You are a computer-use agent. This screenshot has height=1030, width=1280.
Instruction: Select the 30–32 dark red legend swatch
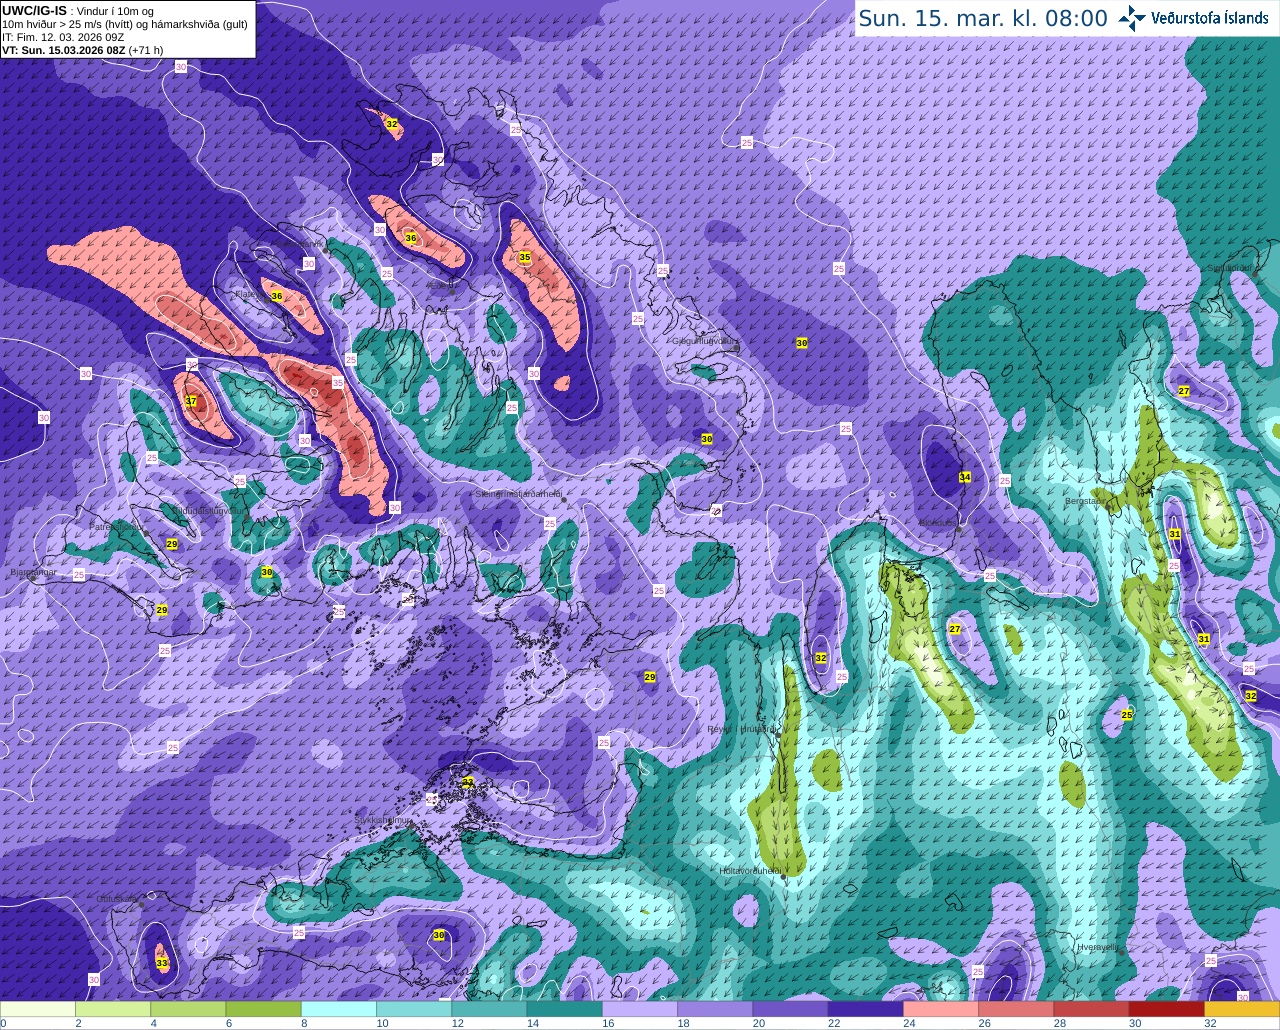pos(1167,1008)
